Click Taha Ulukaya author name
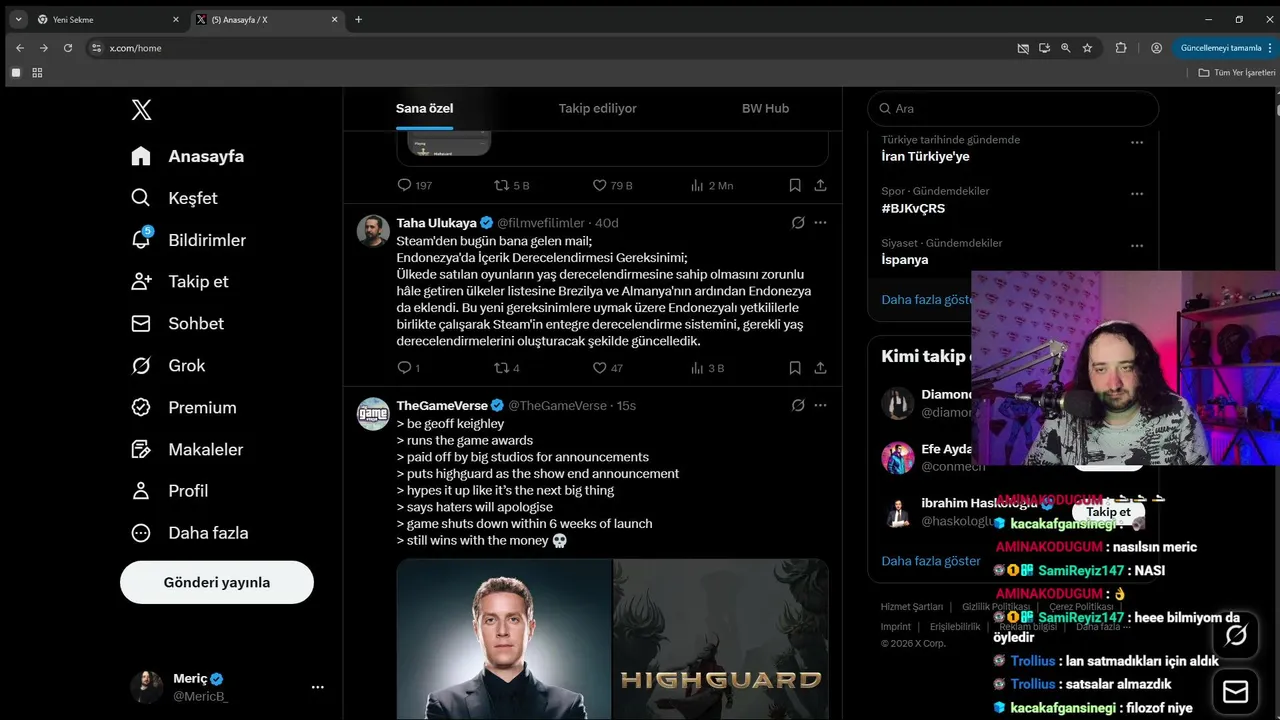1280x720 pixels. click(x=436, y=223)
